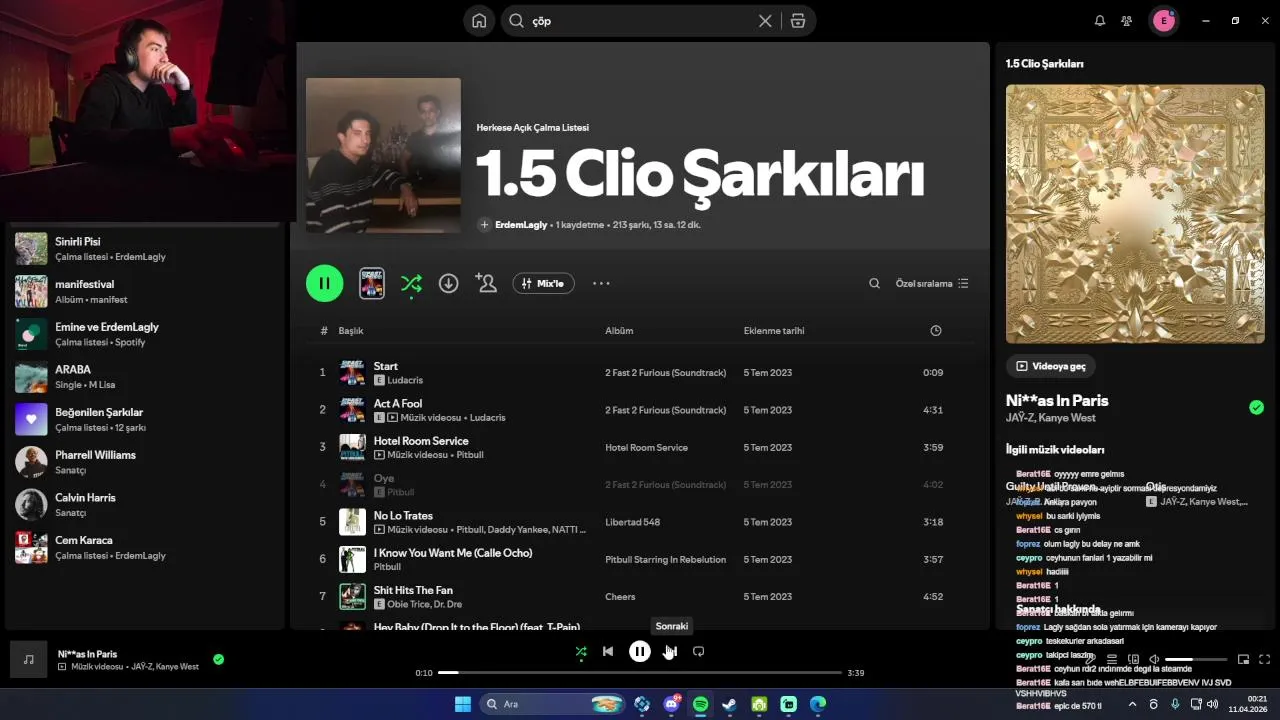This screenshot has width=1280, height=720.
Task: Click the Videoya geç button
Action: [x=1051, y=366]
